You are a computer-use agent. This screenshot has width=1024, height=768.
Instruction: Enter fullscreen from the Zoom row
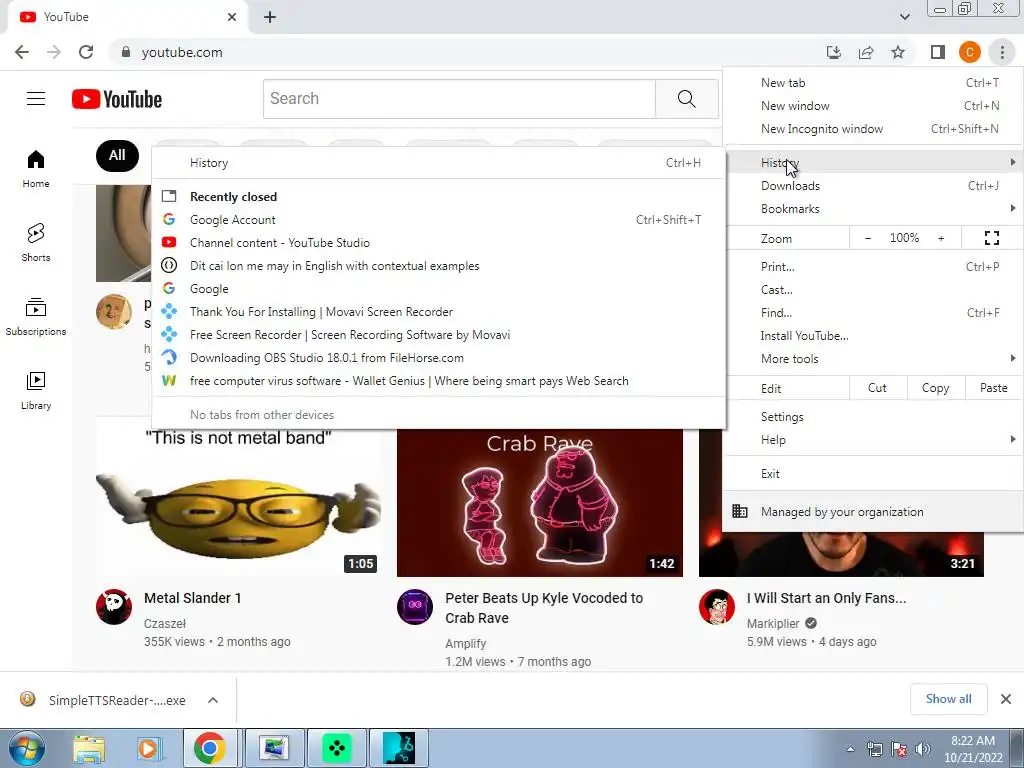coord(991,238)
